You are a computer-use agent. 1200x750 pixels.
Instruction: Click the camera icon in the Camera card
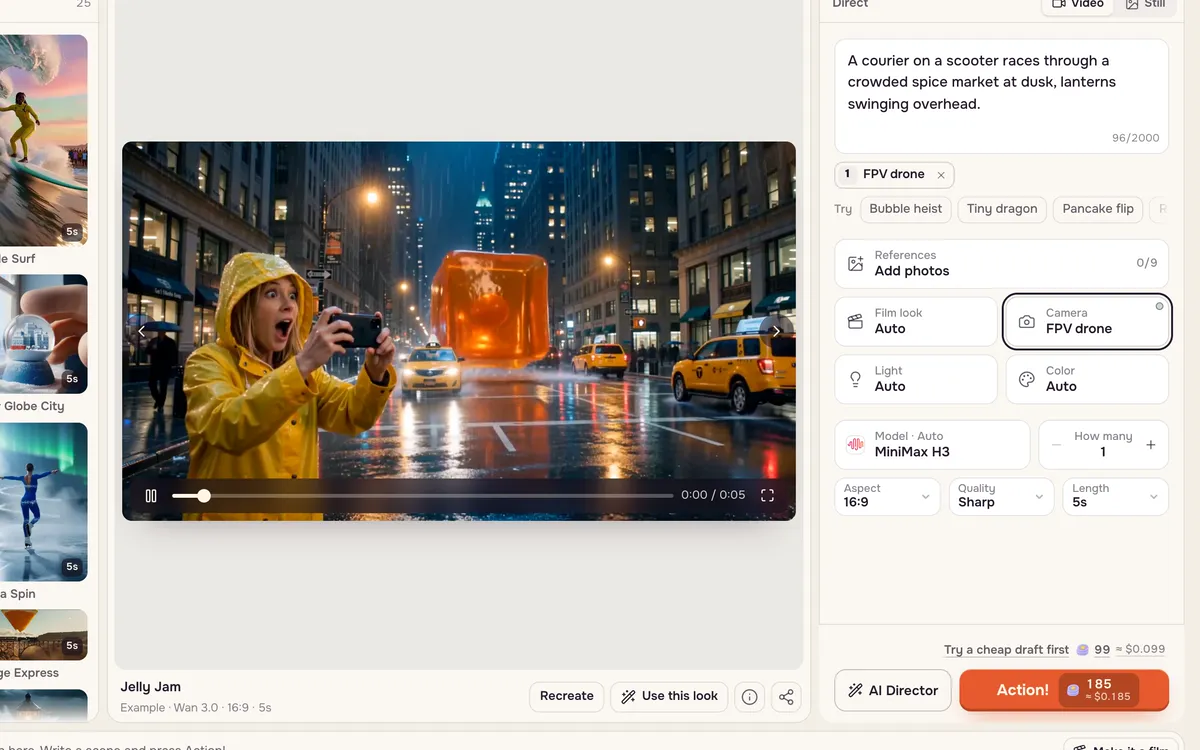point(1027,322)
